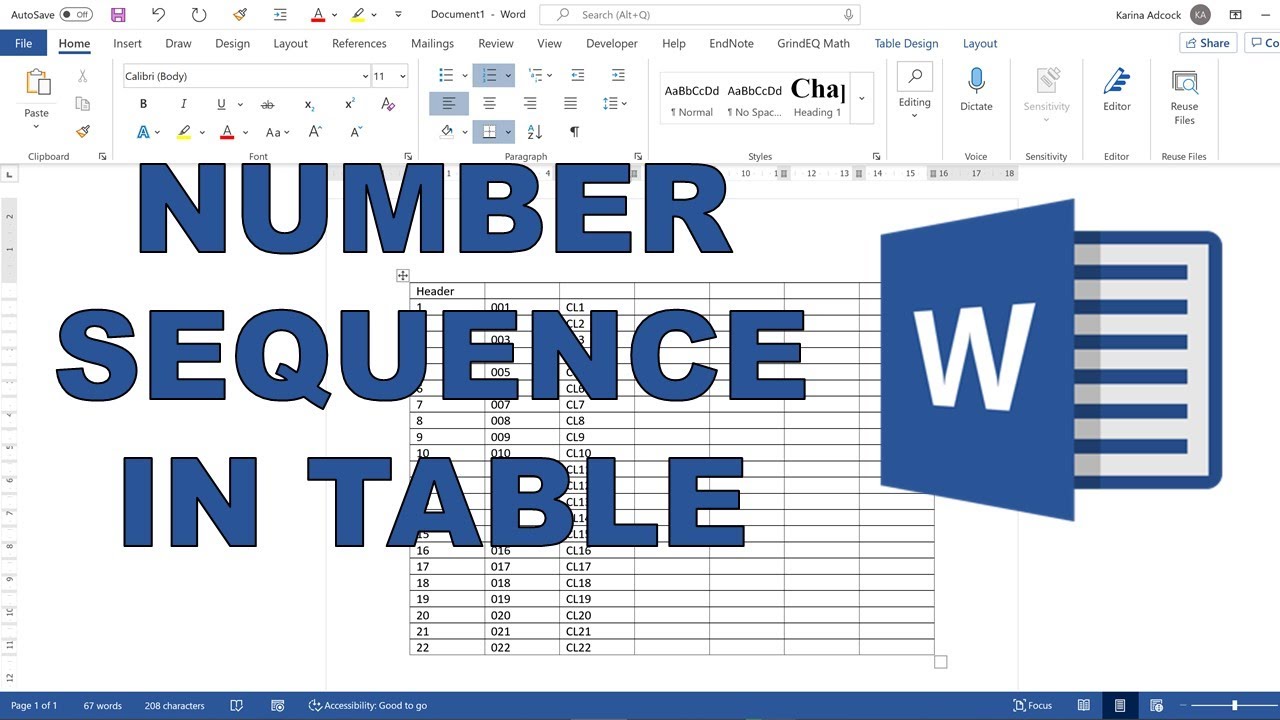
Task: Click the Text Effects icon
Action: [x=143, y=131]
